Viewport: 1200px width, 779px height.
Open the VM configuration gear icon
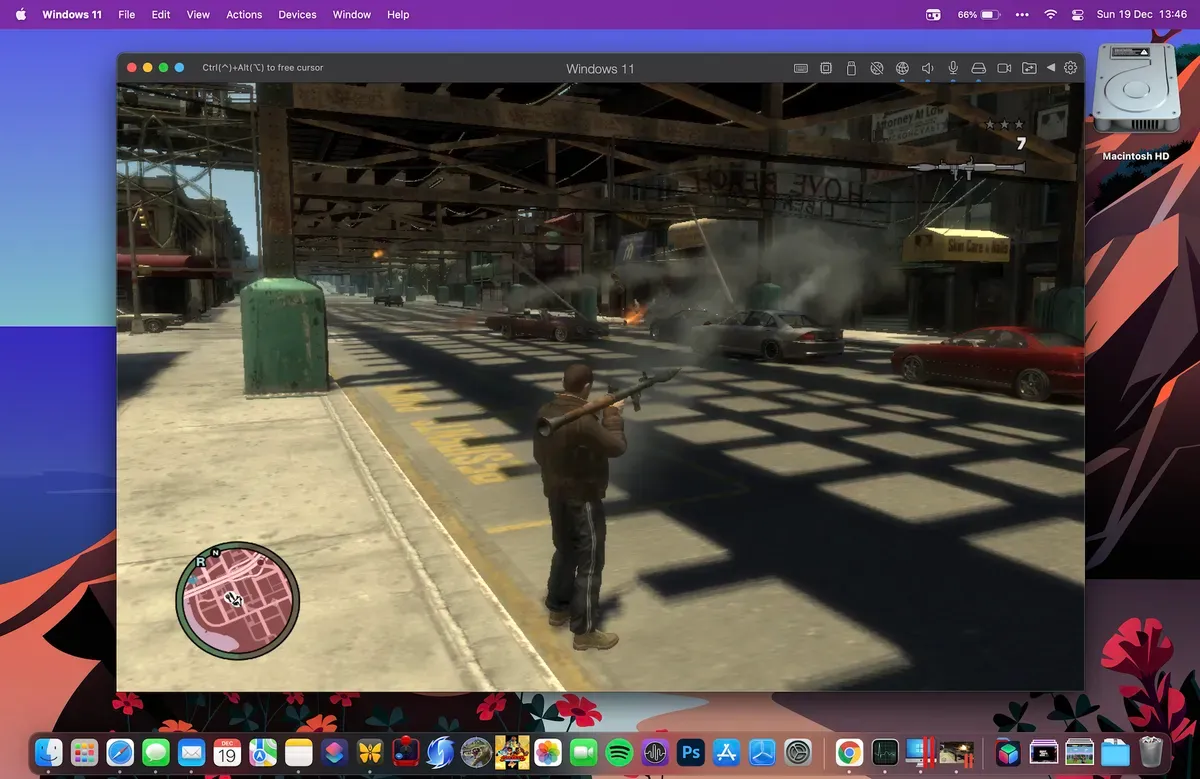tap(1070, 68)
